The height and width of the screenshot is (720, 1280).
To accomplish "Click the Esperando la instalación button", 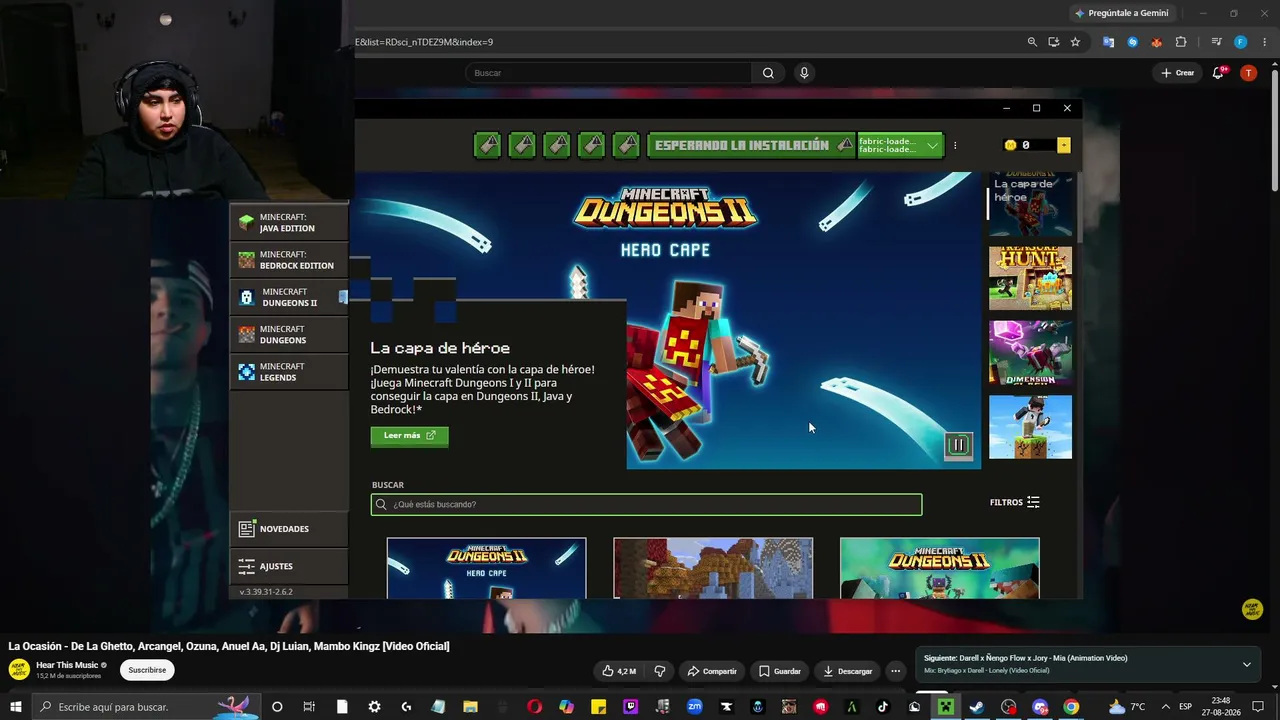I will click(751, 145).
